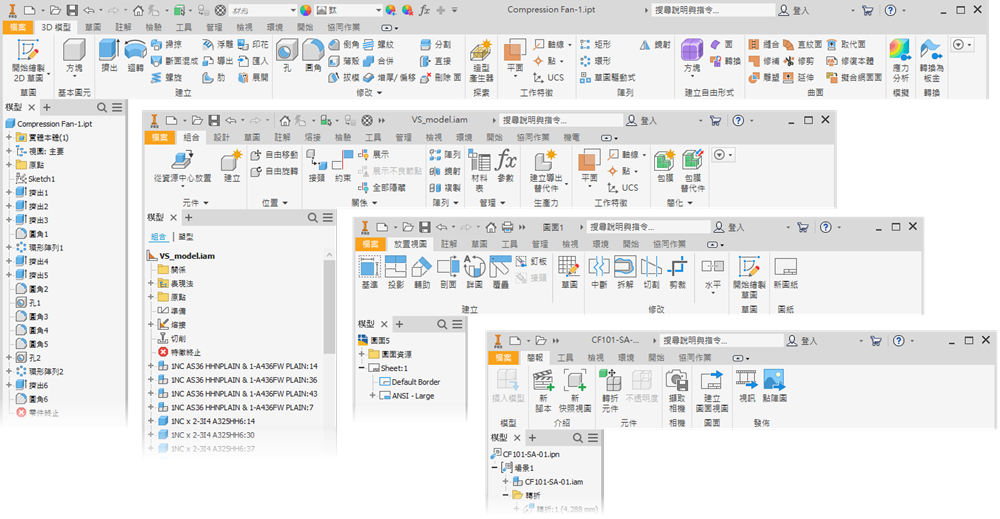
Task: Expand CF101-SA-01.iam node in presentation tree
Action: point(506,482)
